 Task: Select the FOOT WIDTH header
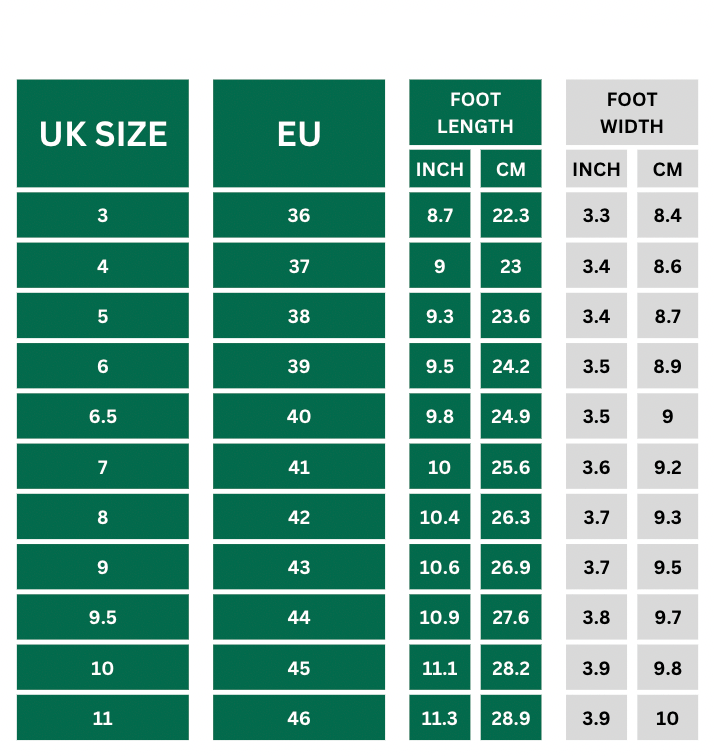(x=632, y=112)
